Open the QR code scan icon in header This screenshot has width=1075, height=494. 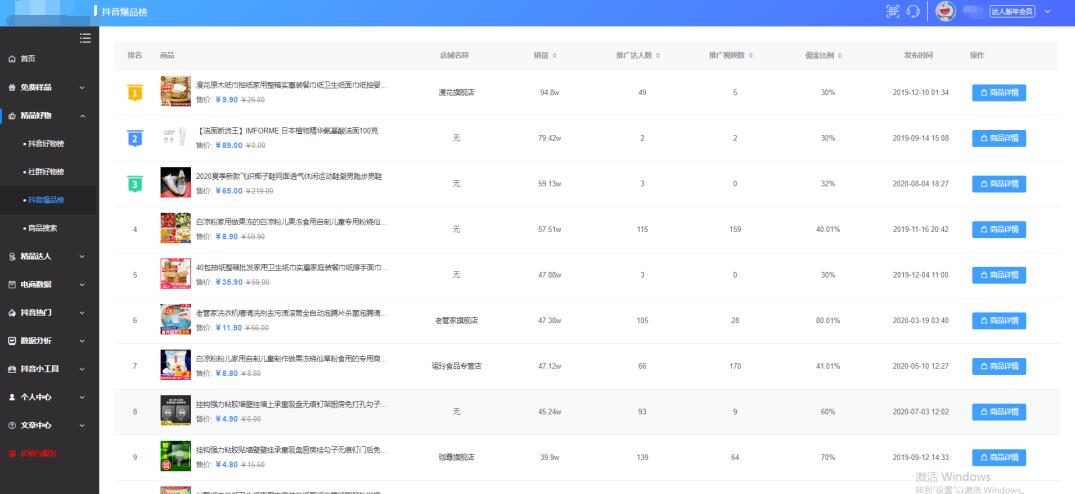pyautogui.click(x=892, y=12)
